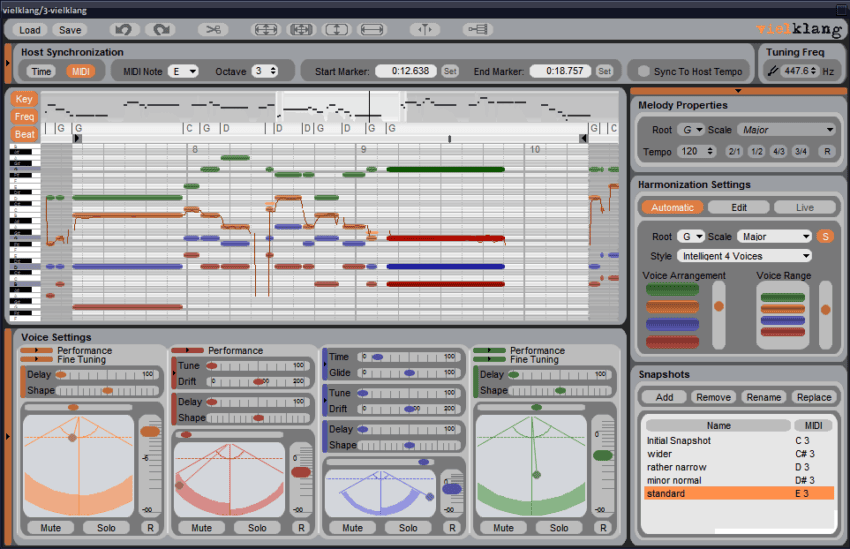Click the tuning fork icon

click(772, 71)
